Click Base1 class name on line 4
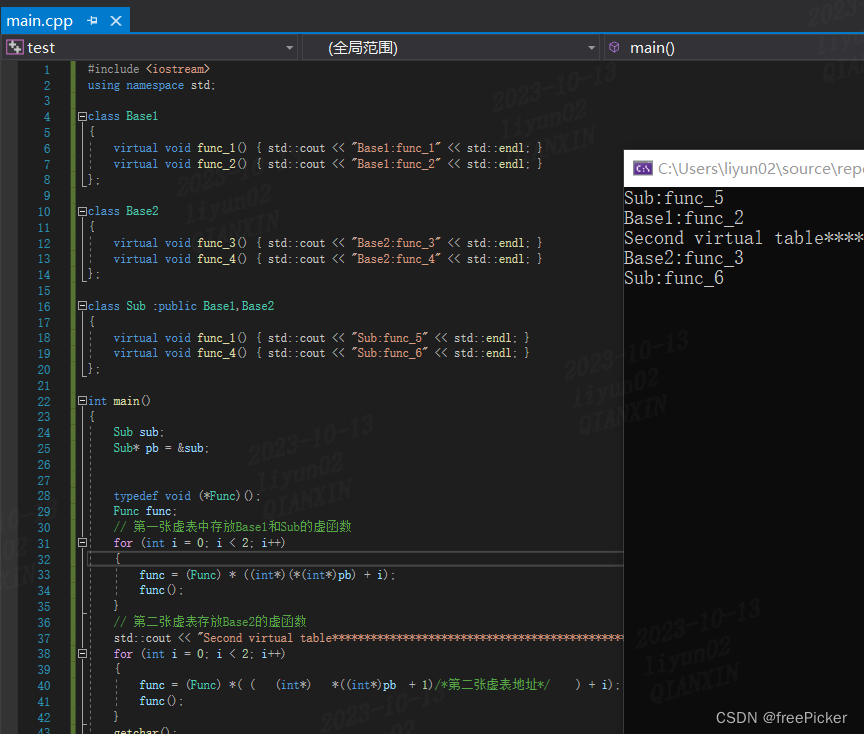 coord(142,116)
